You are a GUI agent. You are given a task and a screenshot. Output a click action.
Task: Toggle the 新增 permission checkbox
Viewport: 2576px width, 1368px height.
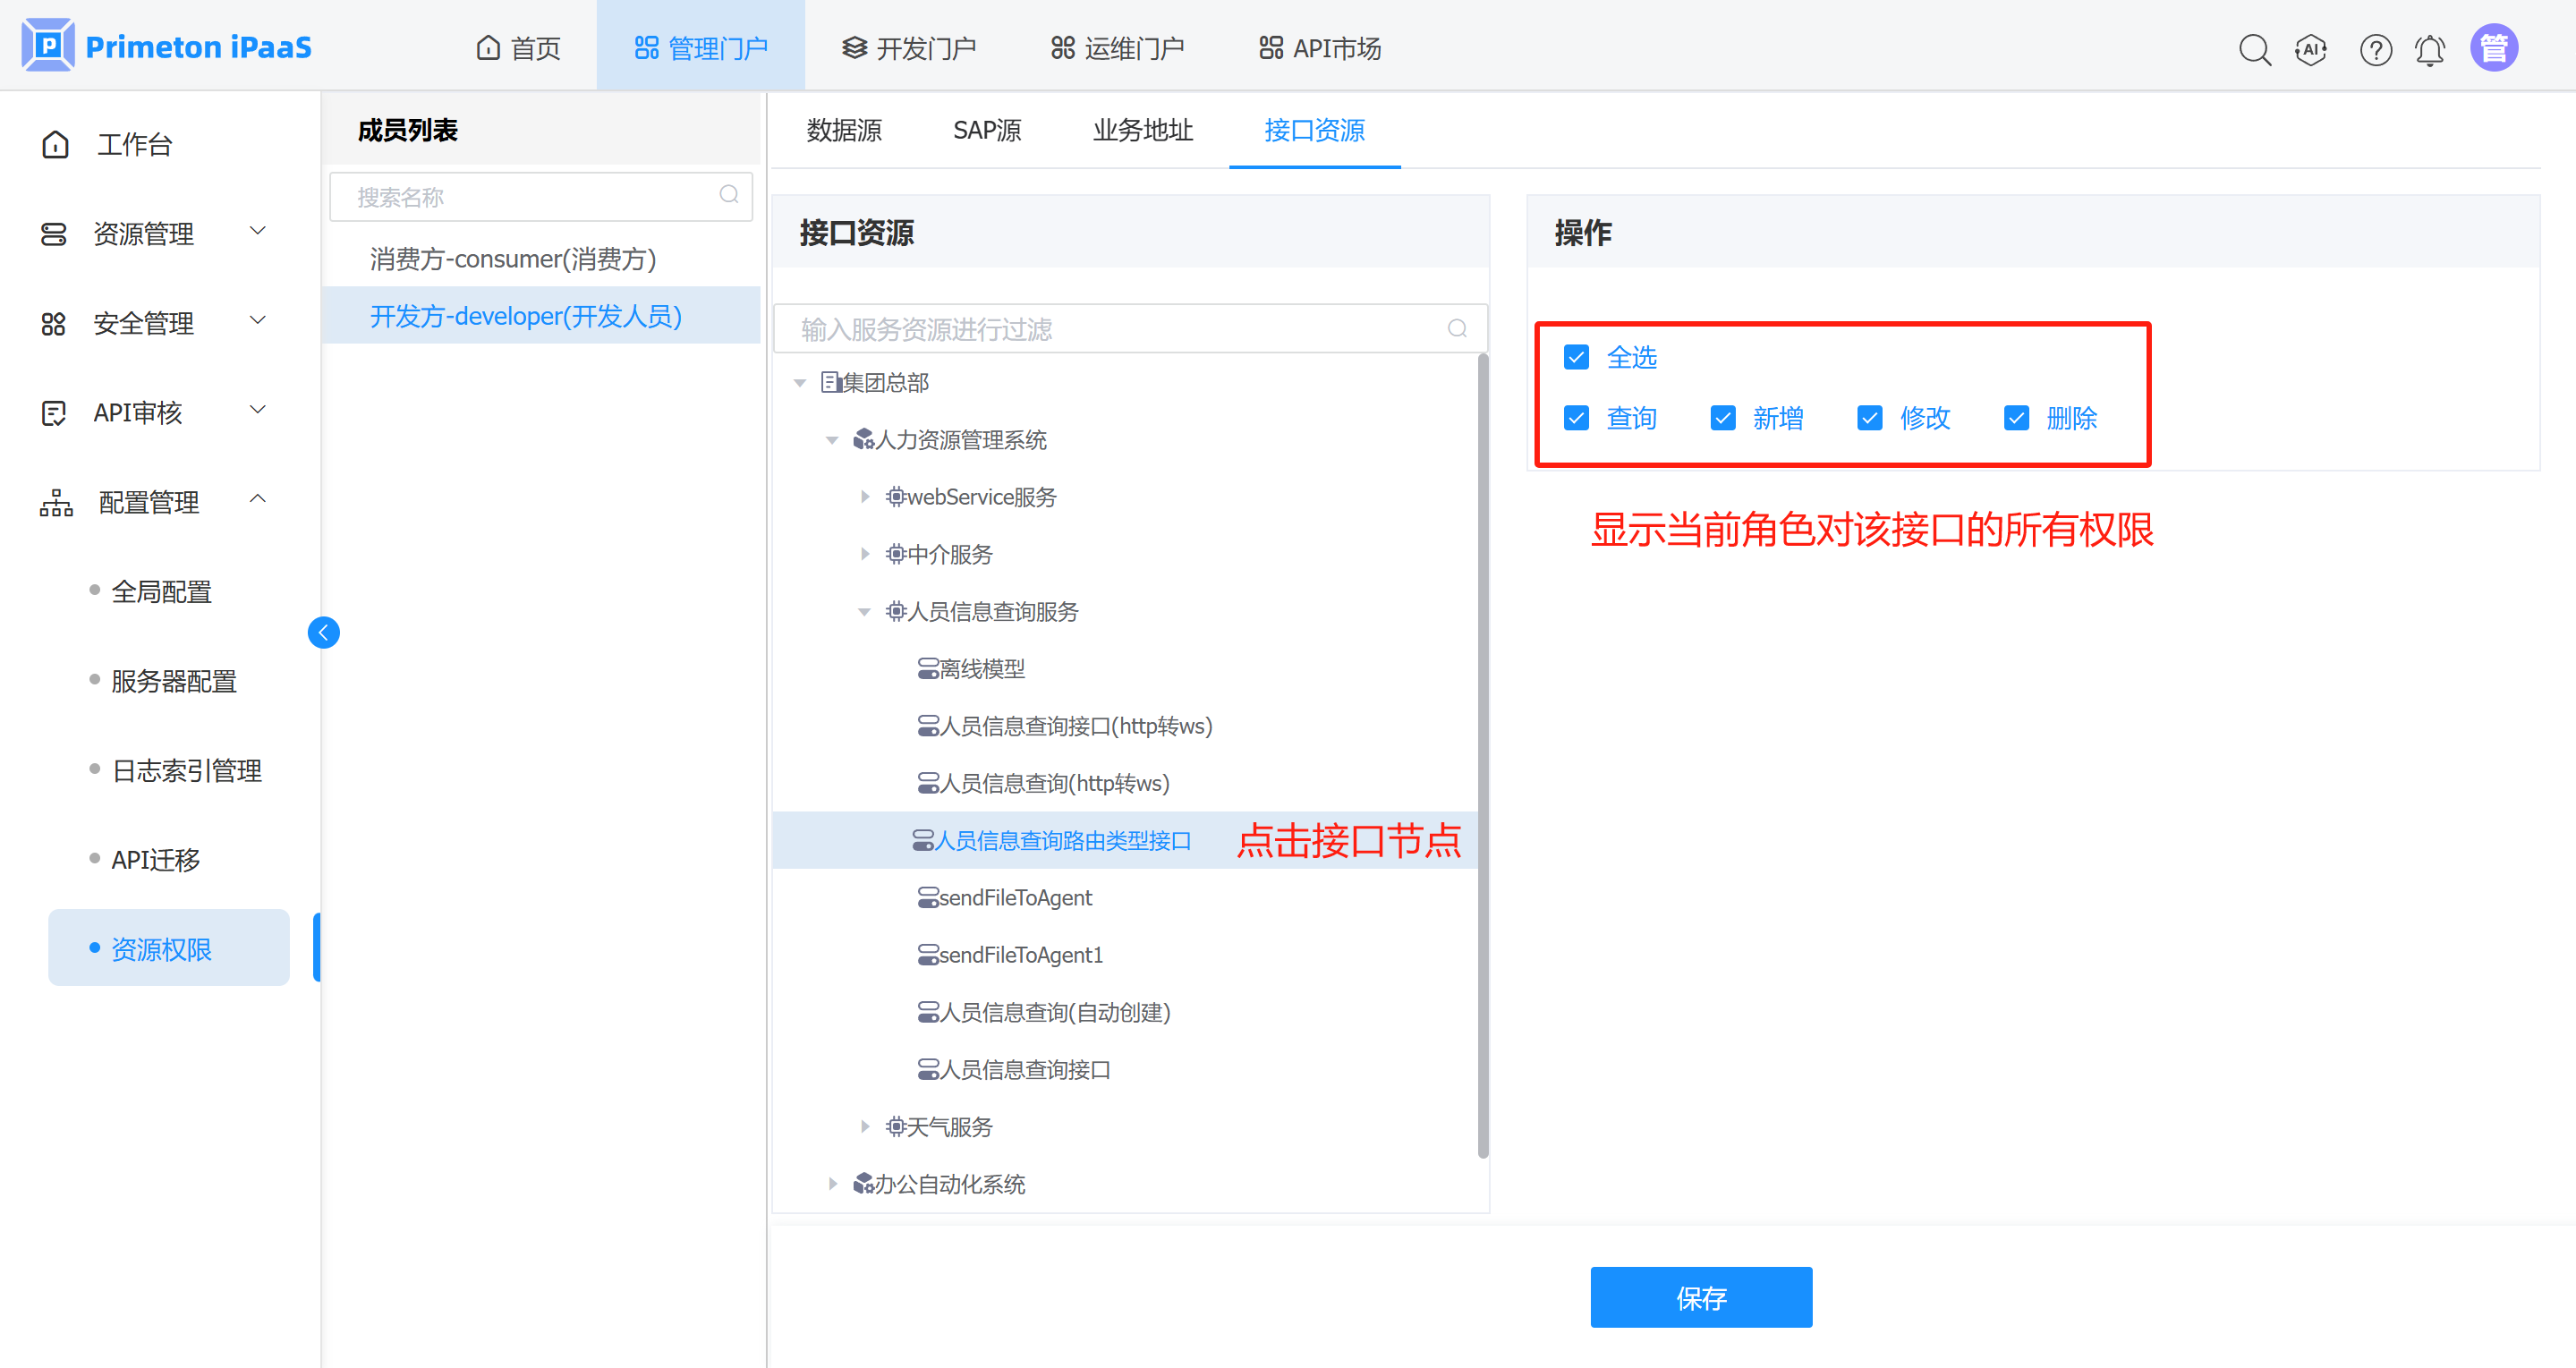click(1723, 418)
